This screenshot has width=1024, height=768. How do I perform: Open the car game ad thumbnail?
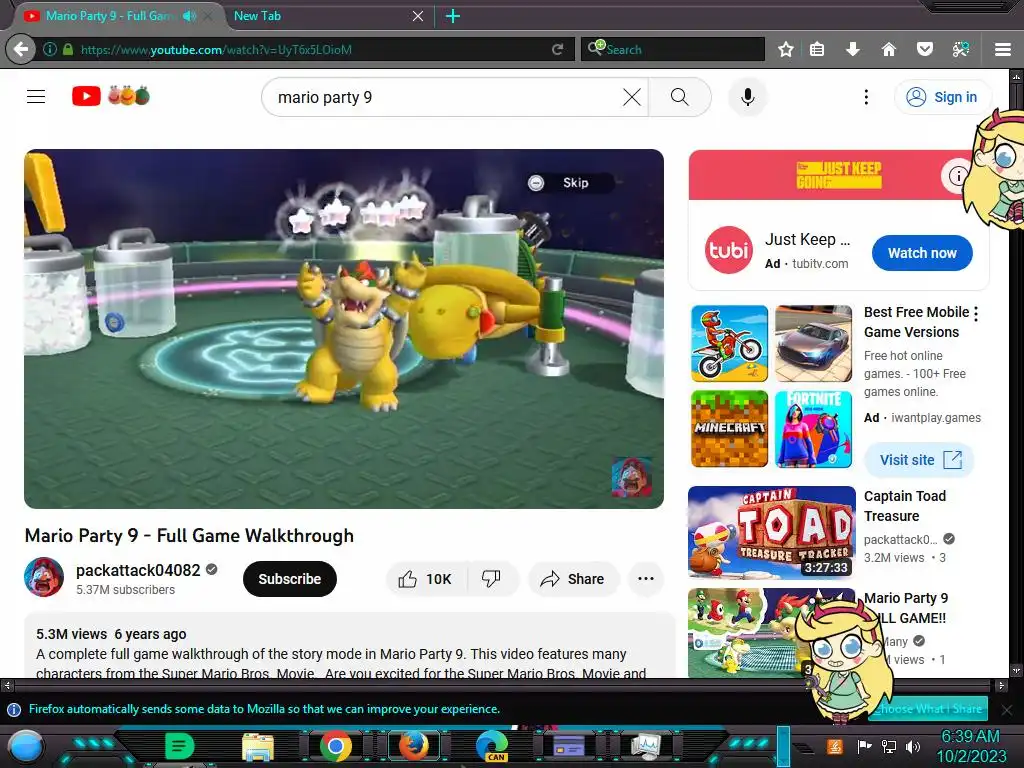point(813,343)
